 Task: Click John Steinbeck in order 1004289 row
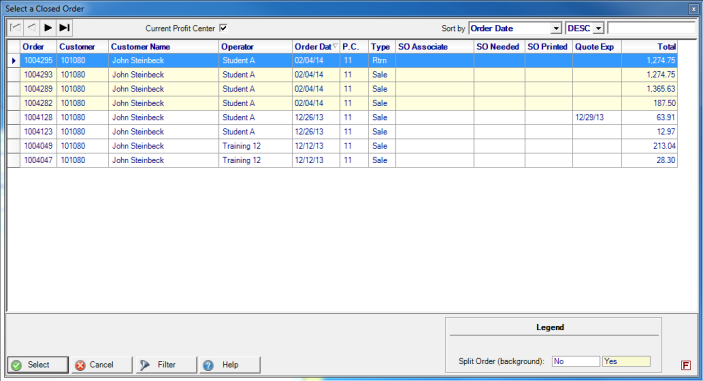[x=164, y=89]
